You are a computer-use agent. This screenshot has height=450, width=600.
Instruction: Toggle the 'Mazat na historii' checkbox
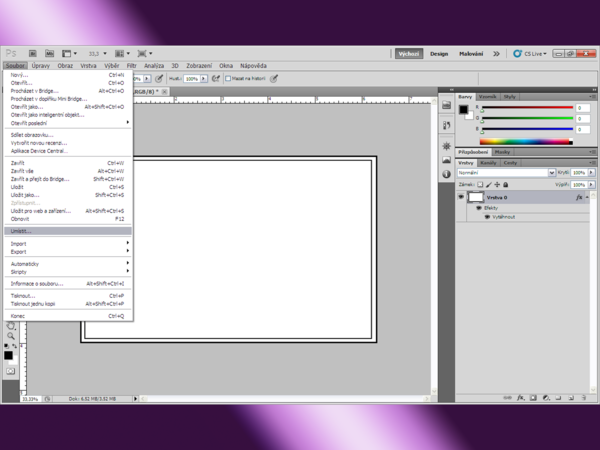coord(228,78)
